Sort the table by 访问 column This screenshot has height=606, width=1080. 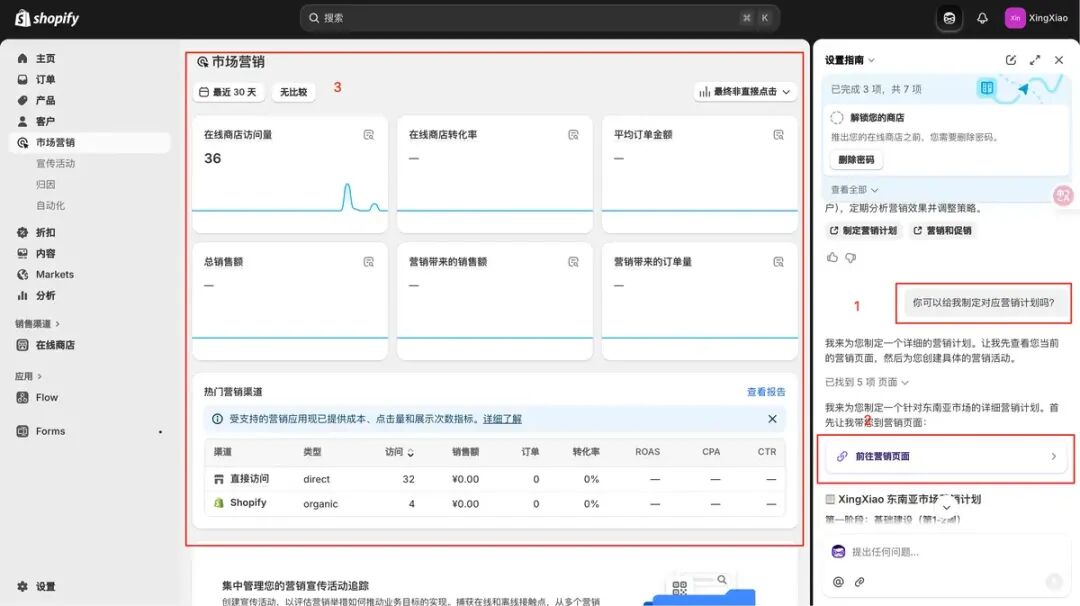399,452
